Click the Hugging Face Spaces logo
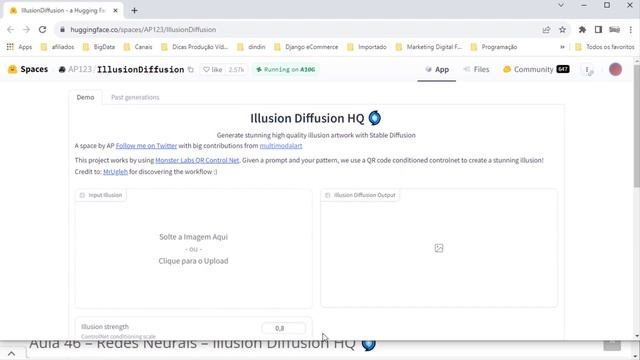This screenshot has width=640, height=360. [x=28, y=69]
